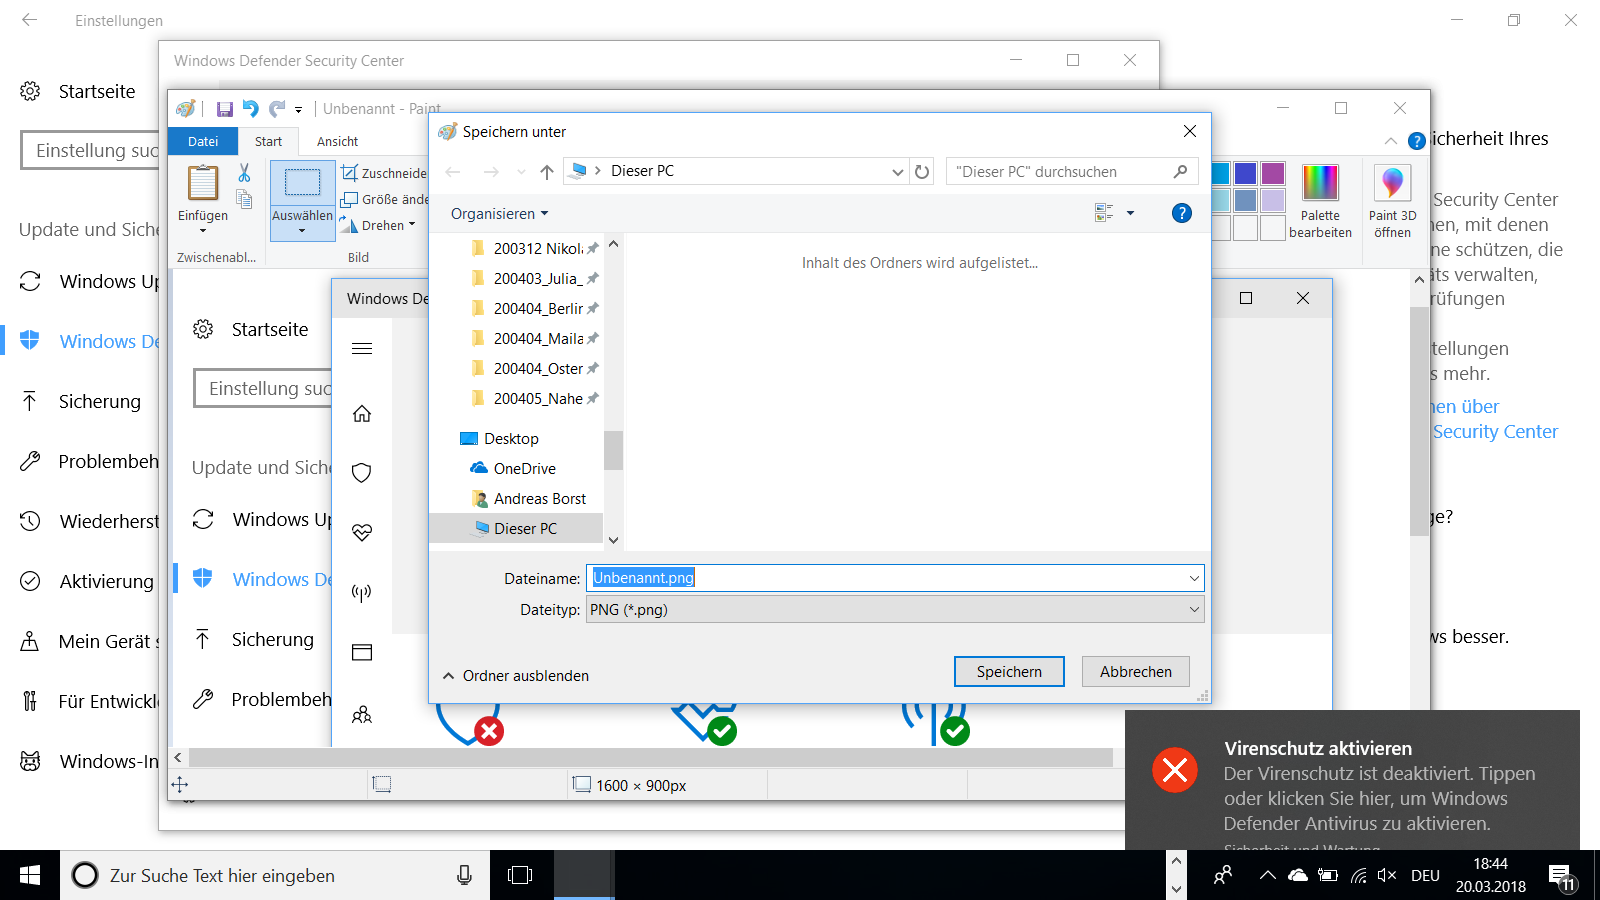Select OneDrive in the navigation tree
1600x900 pixels.
[512, 469]
